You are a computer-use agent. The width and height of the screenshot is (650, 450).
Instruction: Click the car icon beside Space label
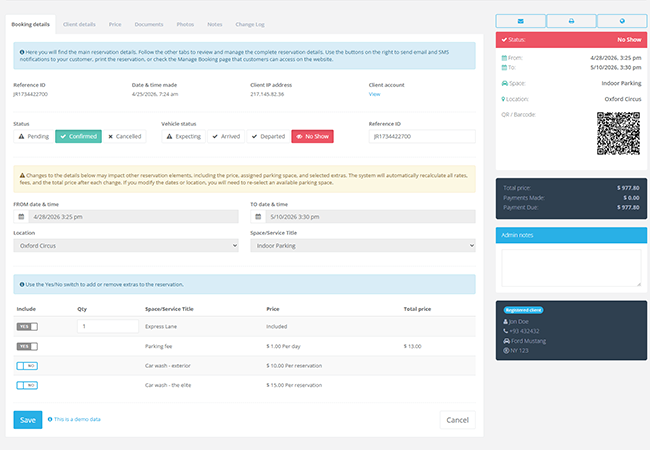tap(504, 83)
